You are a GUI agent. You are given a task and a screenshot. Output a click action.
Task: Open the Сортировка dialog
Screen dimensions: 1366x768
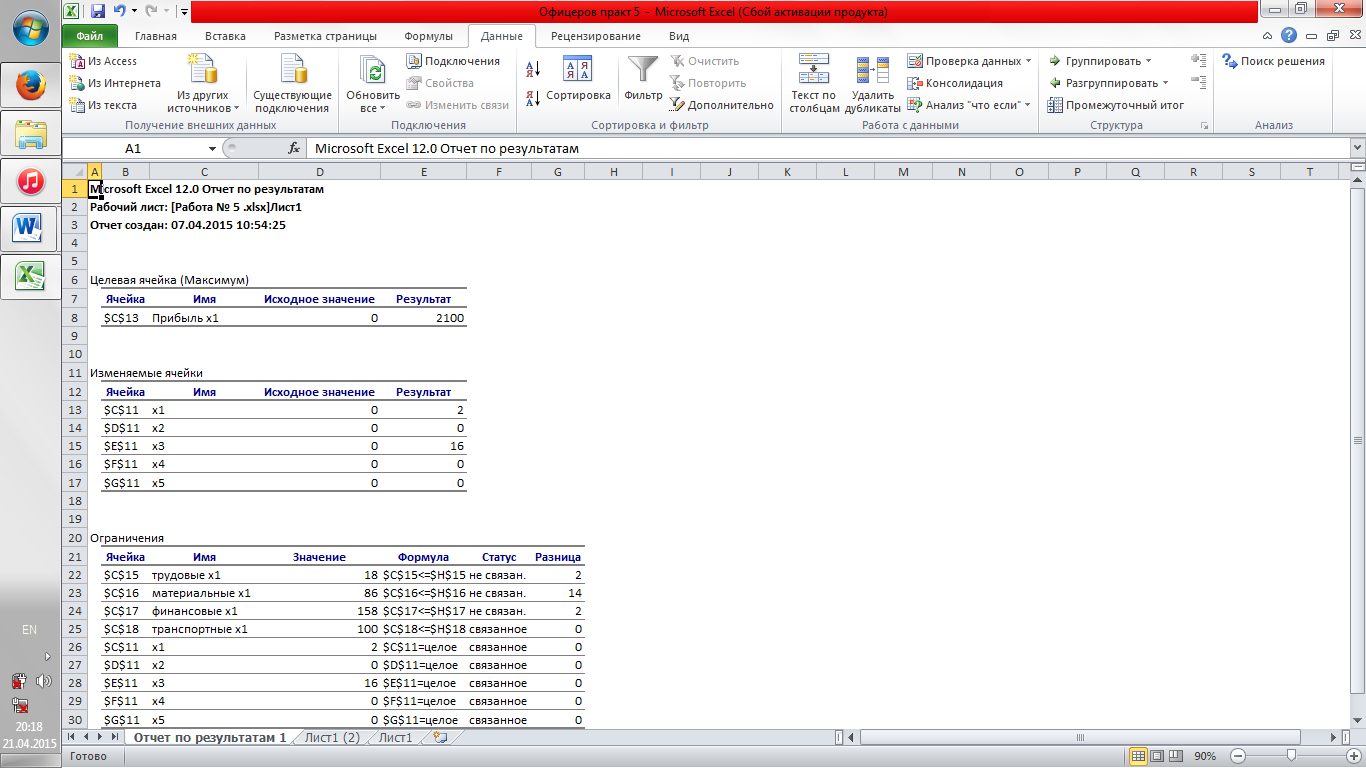(578, 80)
